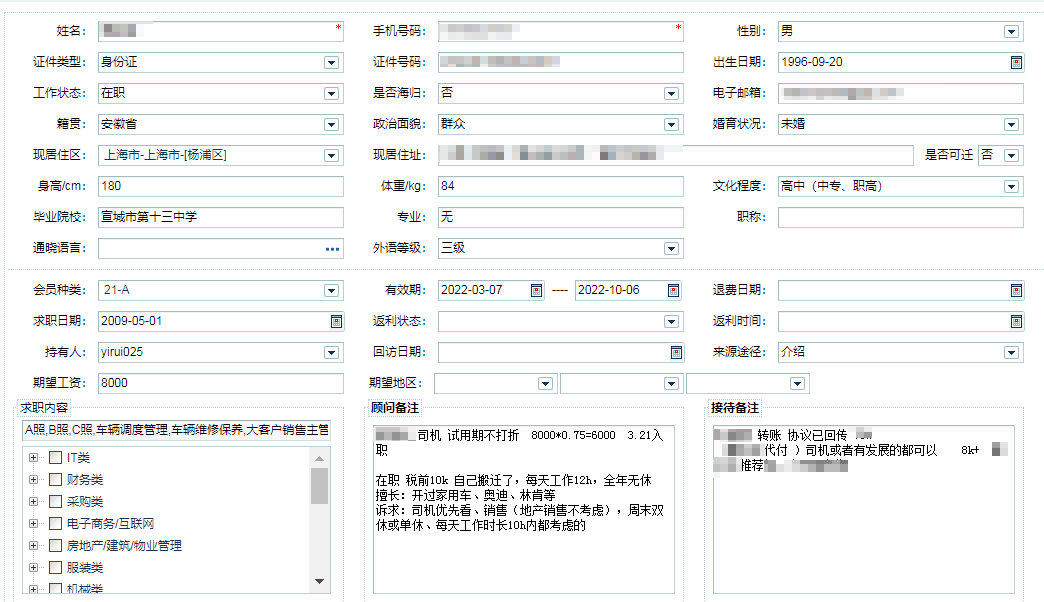Click the 专业 field showing 无

(561, 217)
